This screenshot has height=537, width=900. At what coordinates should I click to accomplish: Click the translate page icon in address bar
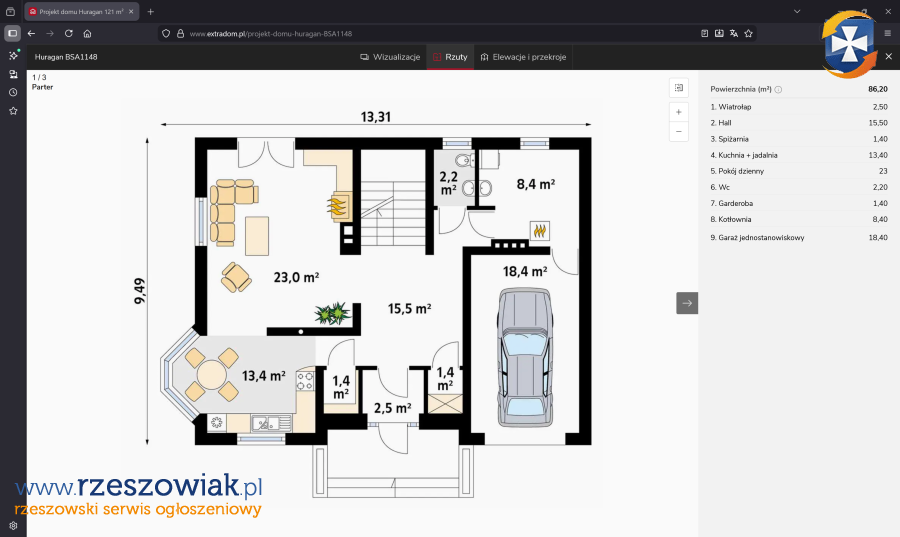click(x=734, y=33)
